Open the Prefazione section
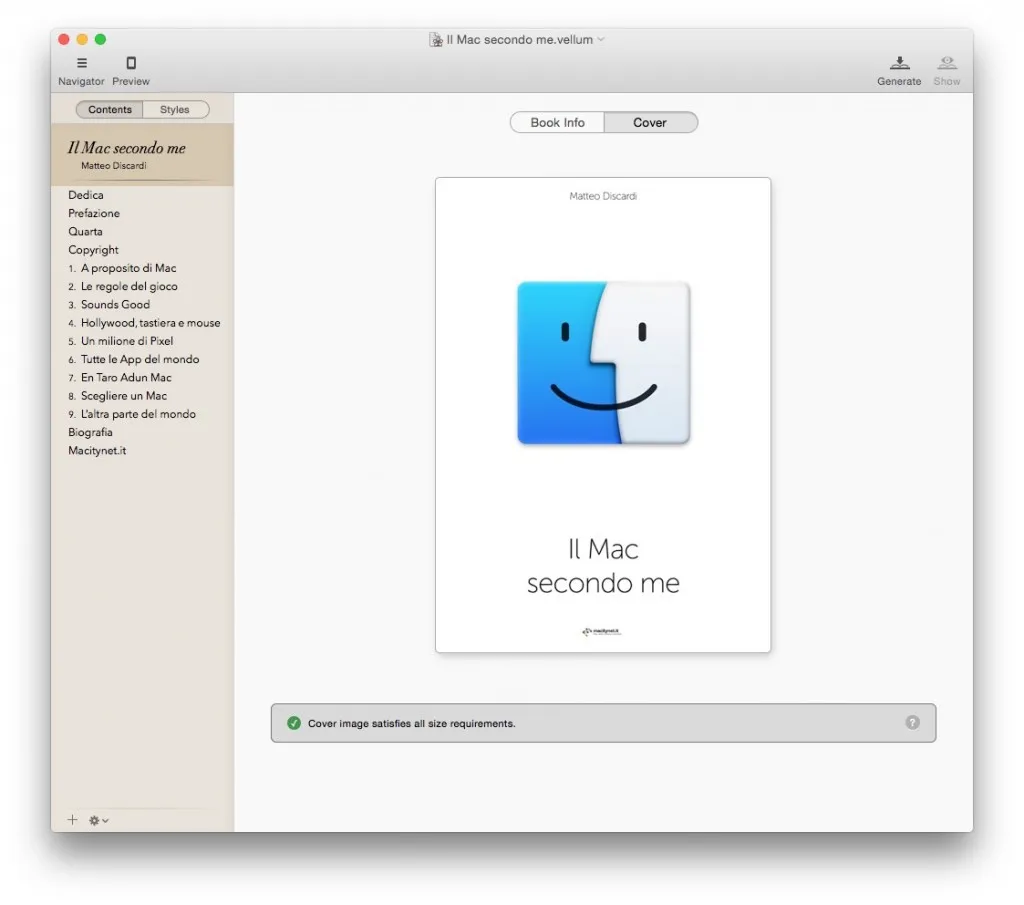 [94, 213]
